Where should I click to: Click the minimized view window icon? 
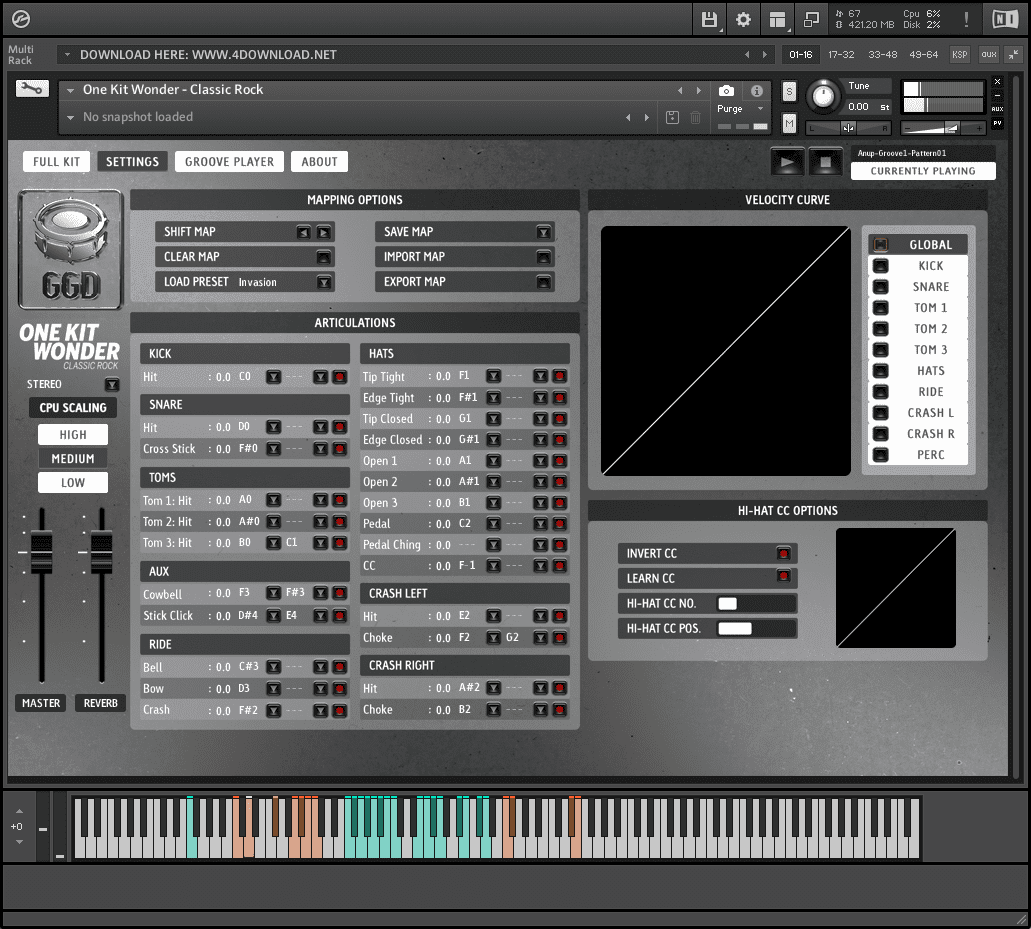click(x=811, y=20)
